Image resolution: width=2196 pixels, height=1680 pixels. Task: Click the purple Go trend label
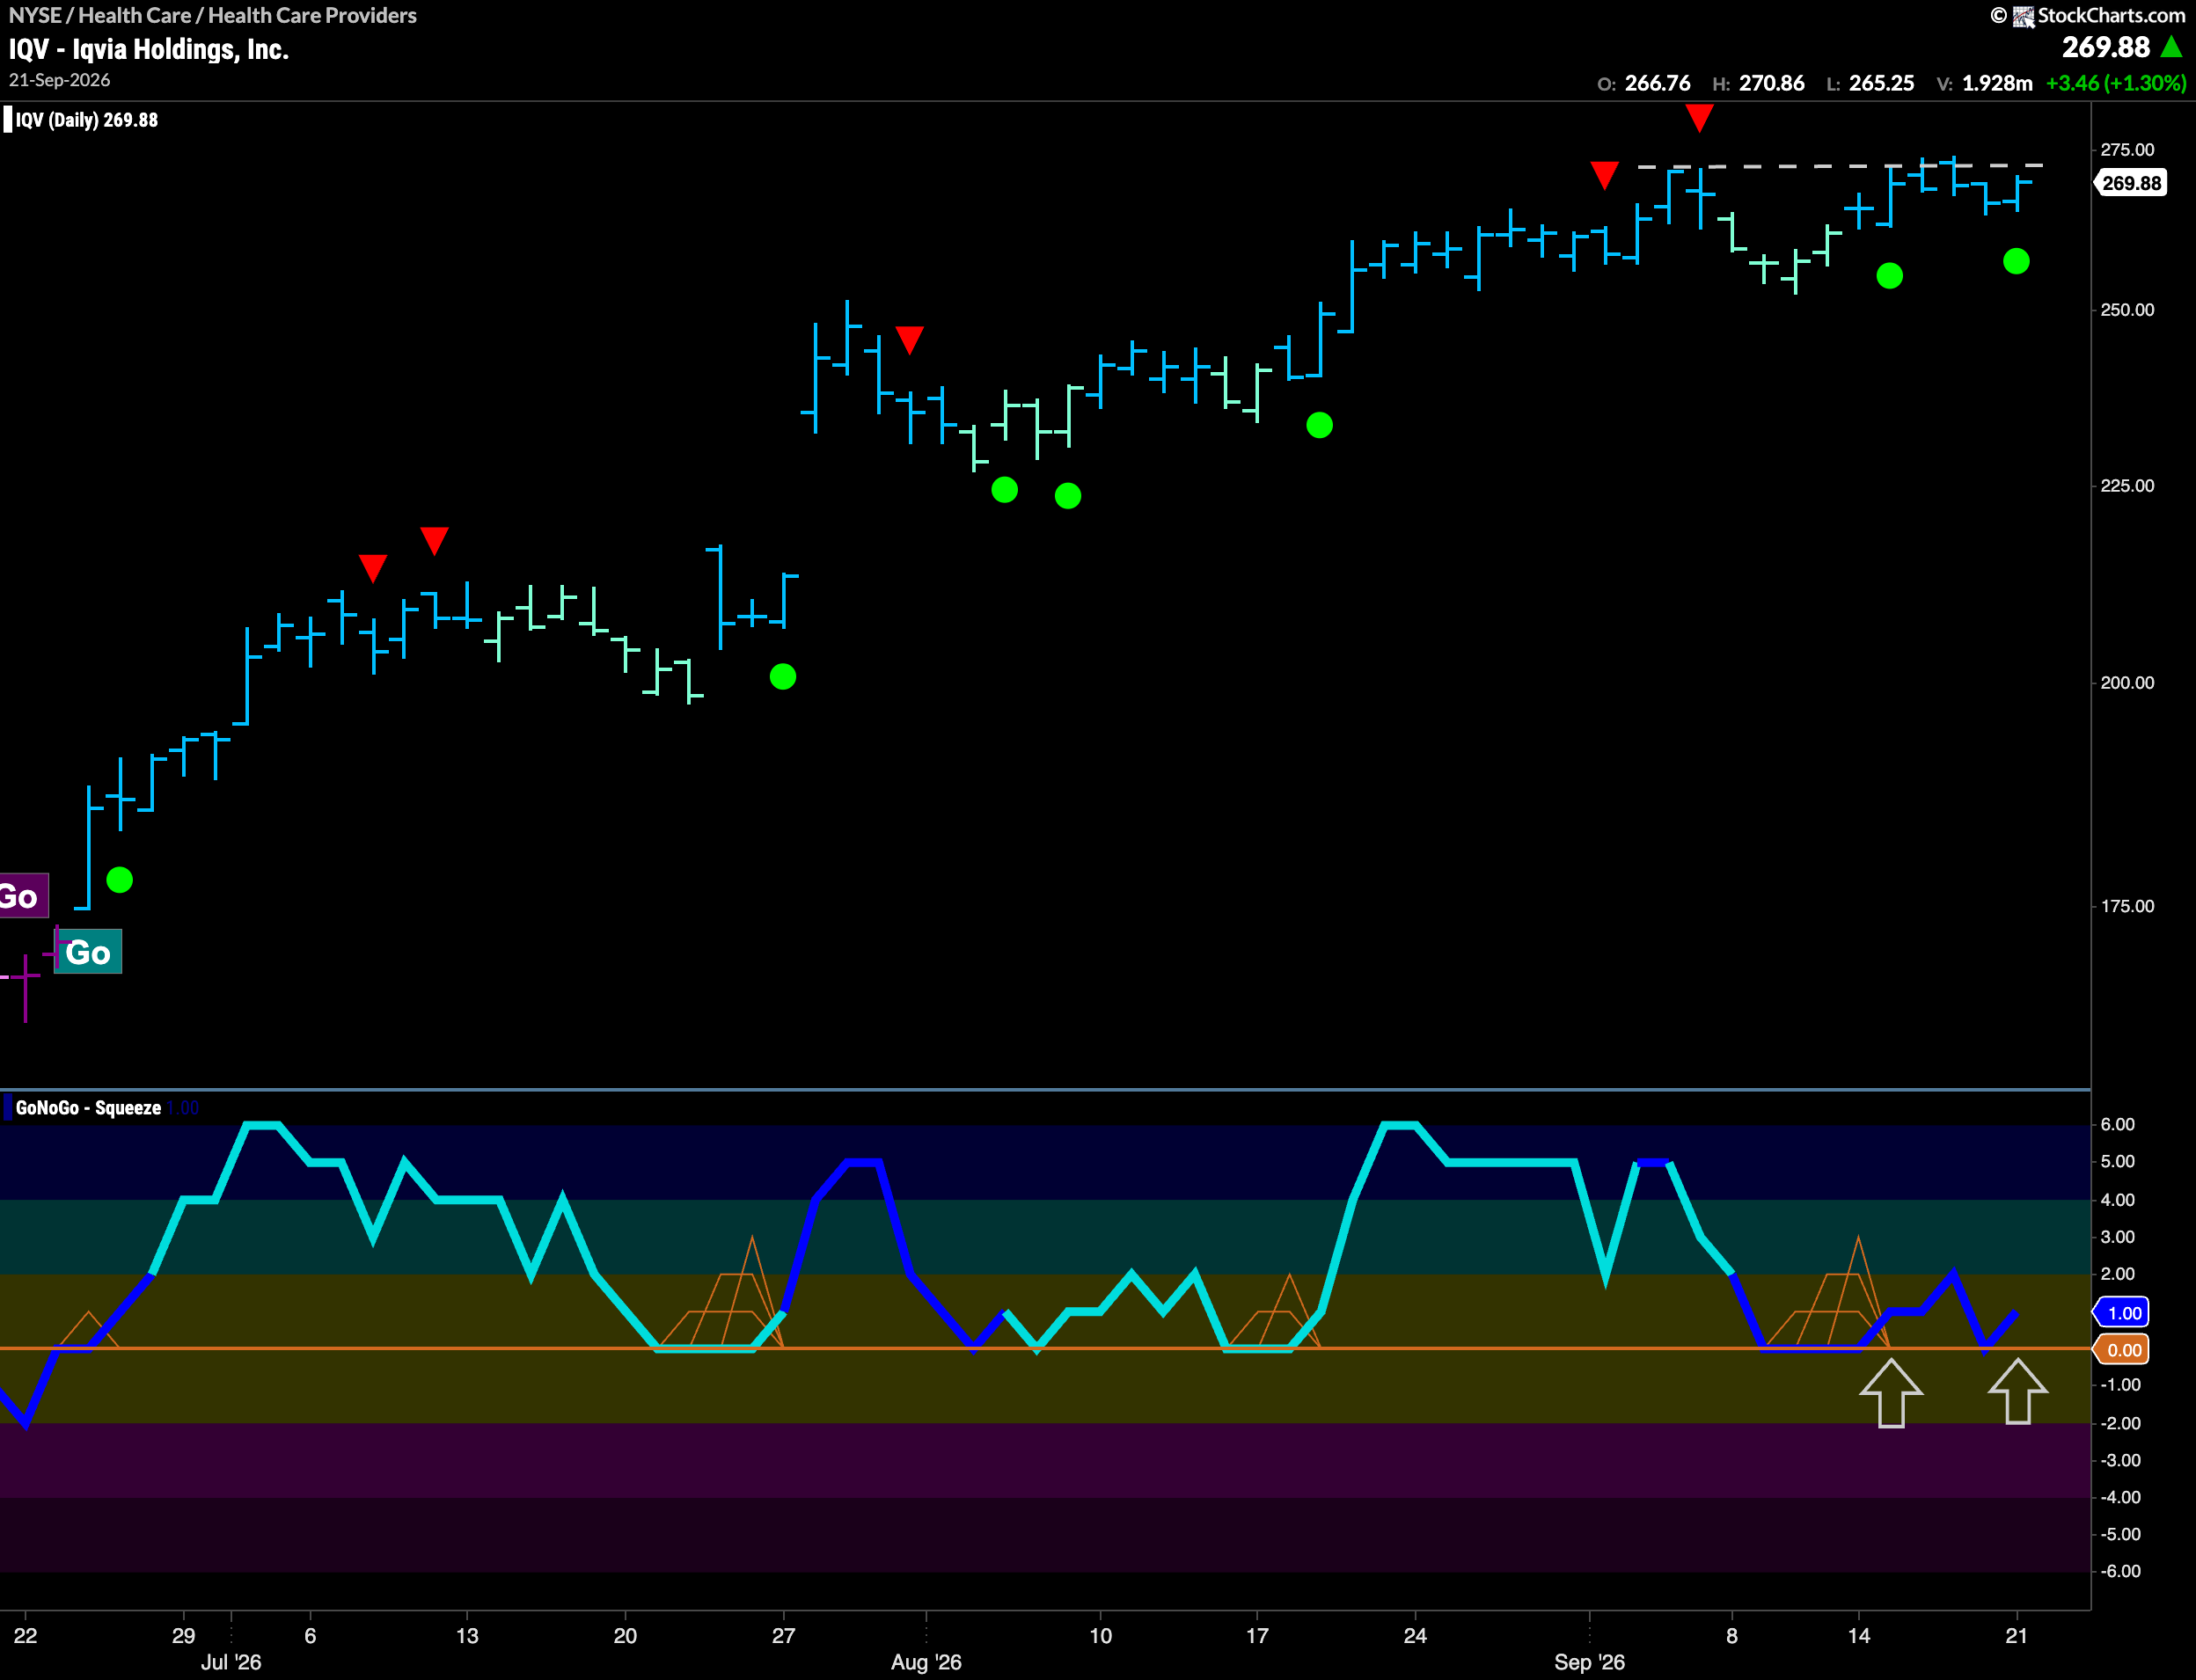[x=22, y=895]
